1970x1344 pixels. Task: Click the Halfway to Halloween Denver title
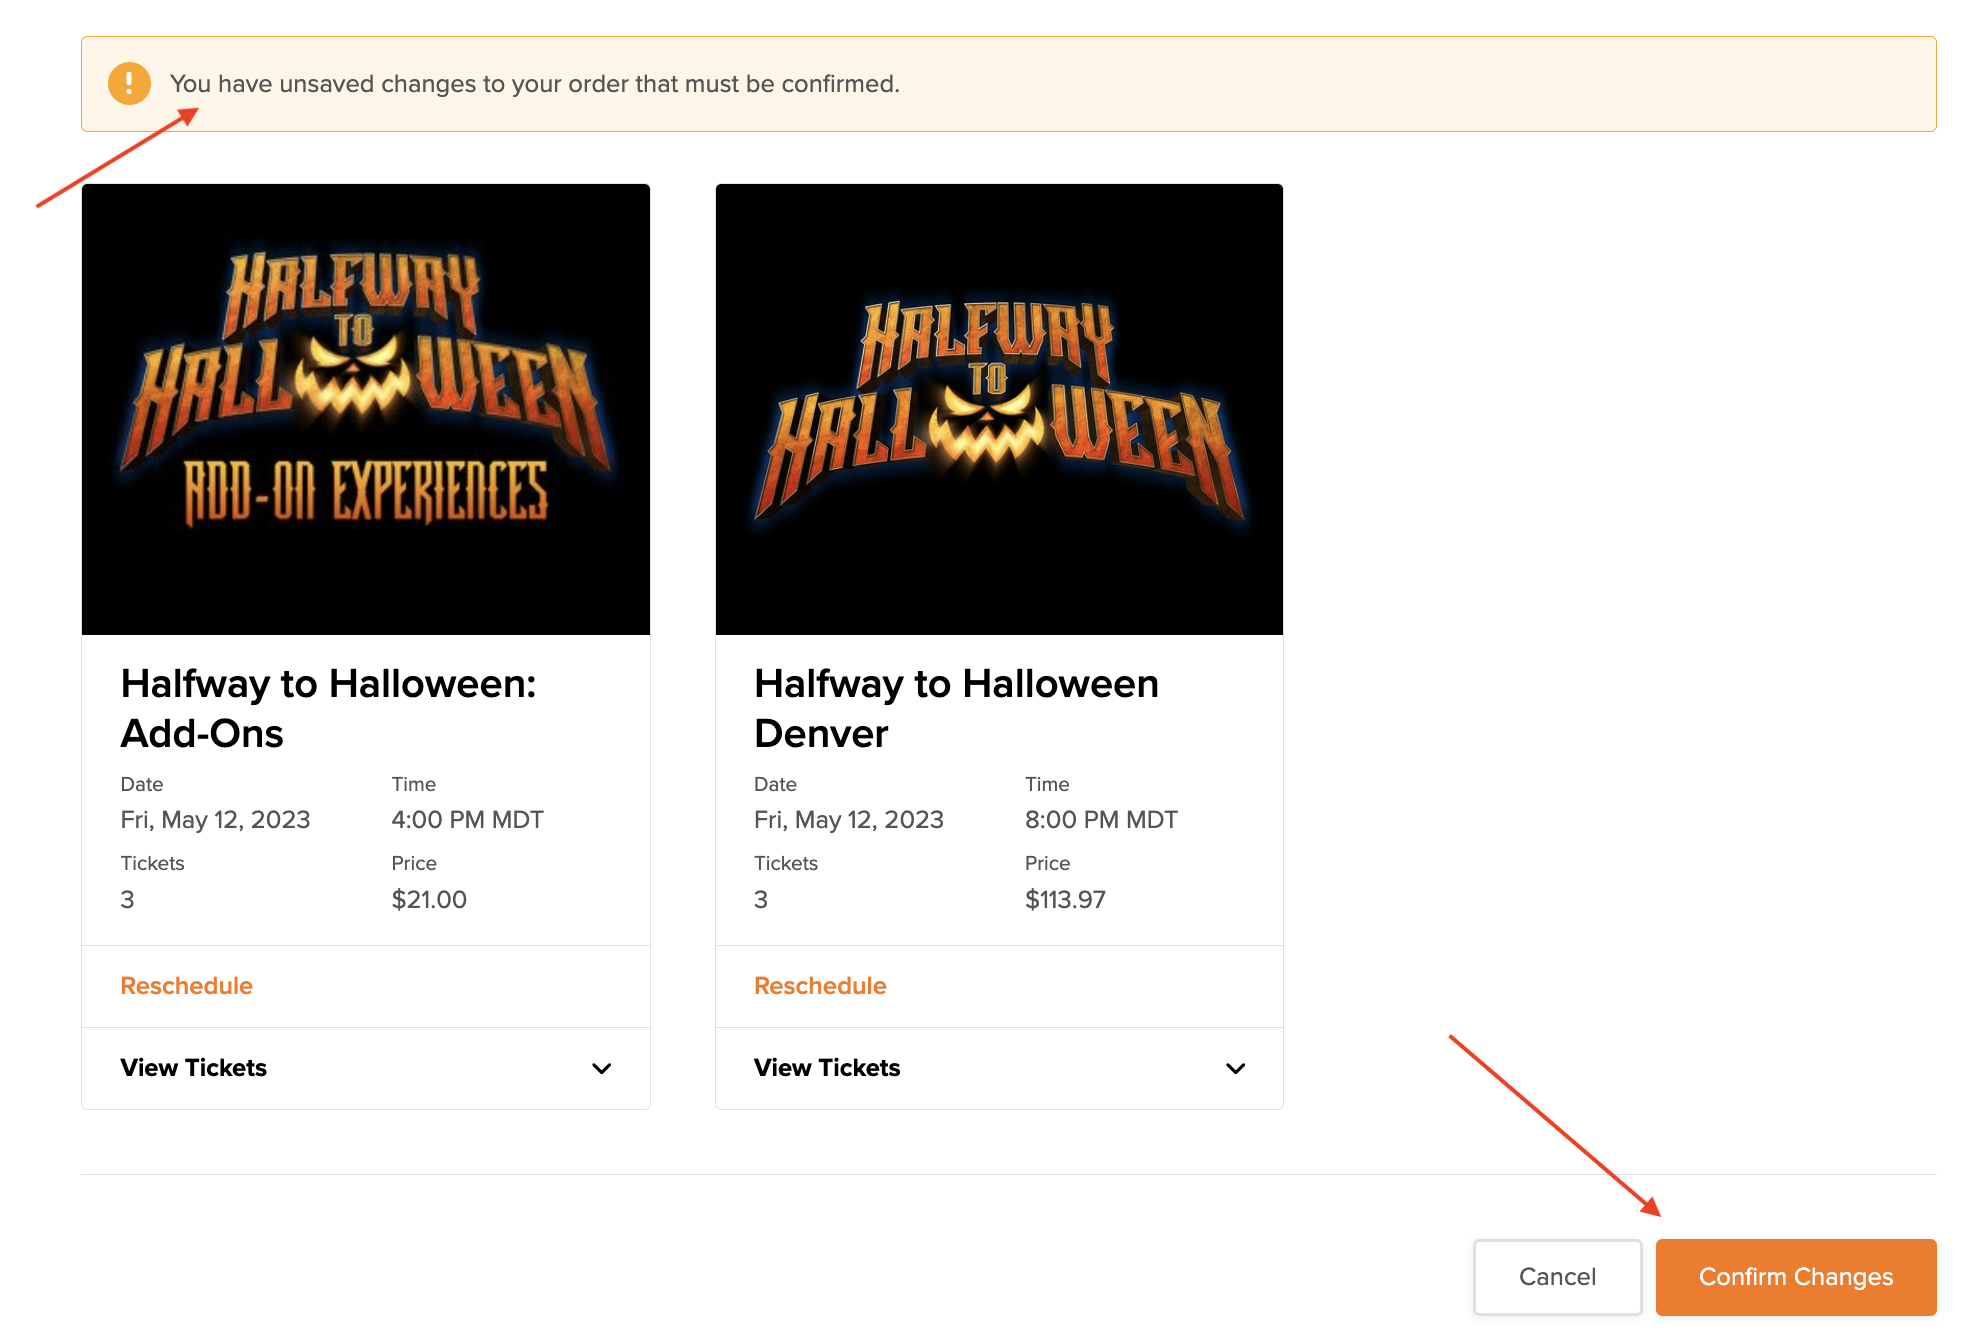click(956, 708)
